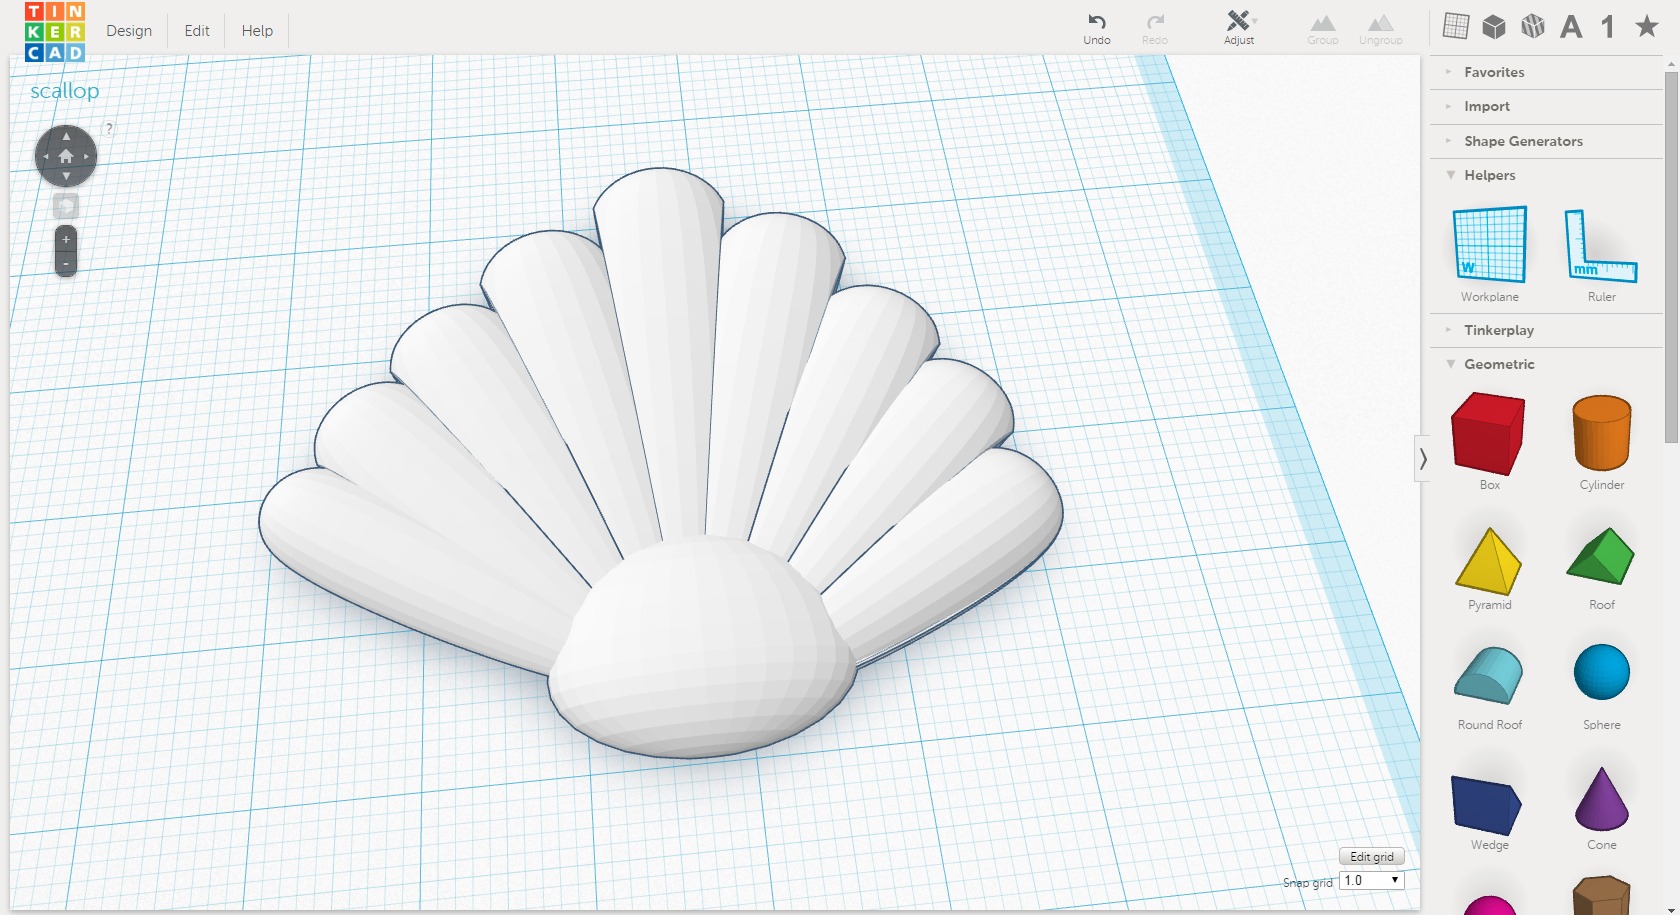The width and height of the screenshot is (1680, 915).
Task: Undo the last action
Action: 1097,28
